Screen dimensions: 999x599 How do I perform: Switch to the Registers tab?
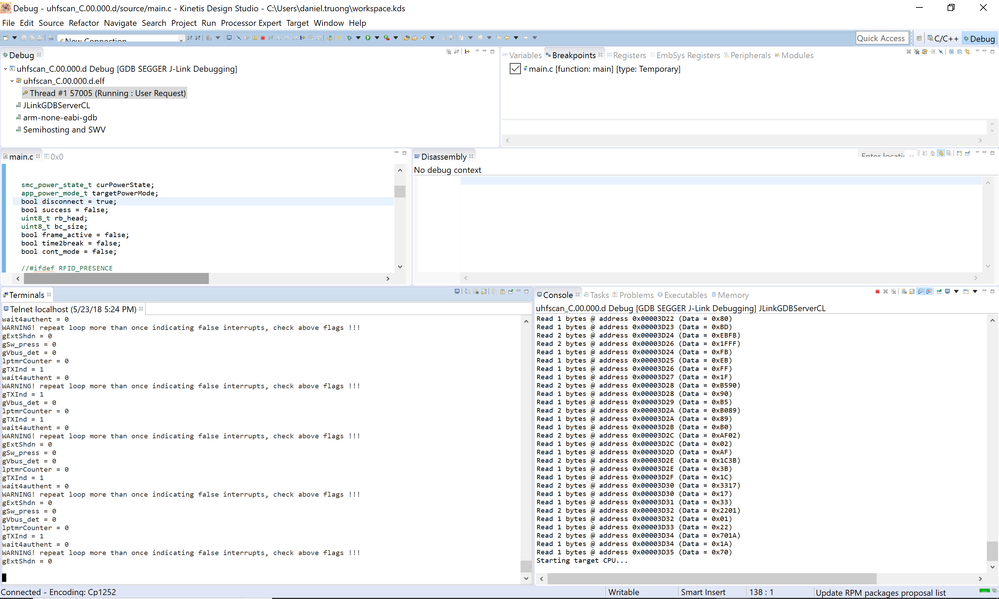click(626, 55)
